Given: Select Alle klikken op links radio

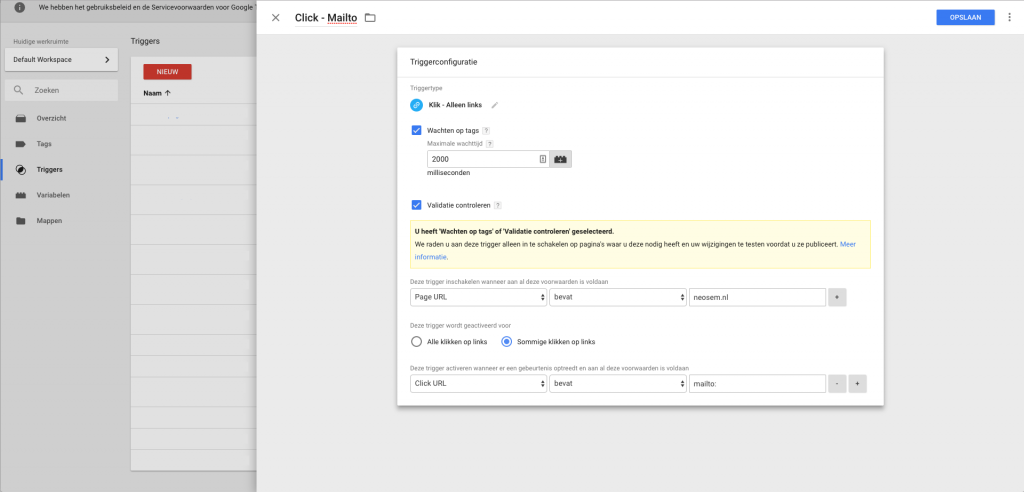Looking at the screenshot, I should point(416,341).
